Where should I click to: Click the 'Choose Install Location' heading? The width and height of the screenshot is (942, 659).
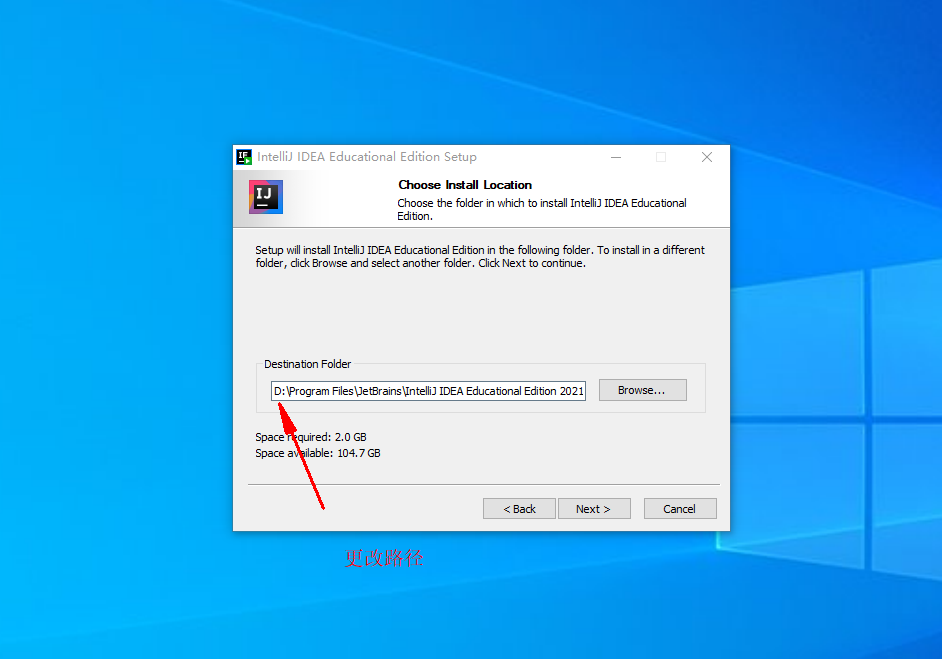tap(465, 184)
